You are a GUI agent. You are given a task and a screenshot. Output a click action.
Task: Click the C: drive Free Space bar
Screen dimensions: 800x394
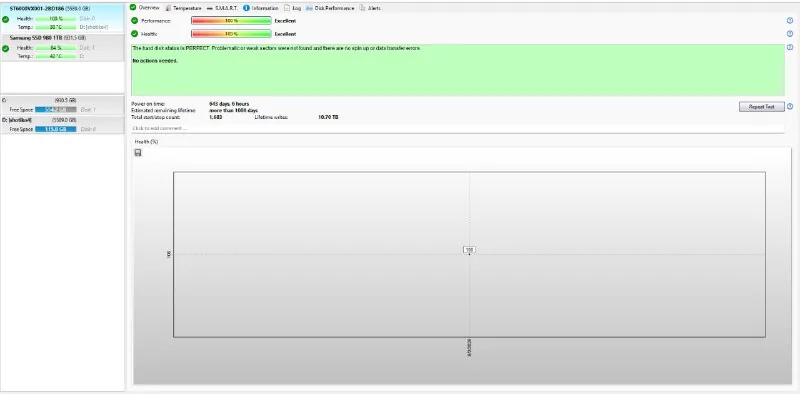click(56, 109)
